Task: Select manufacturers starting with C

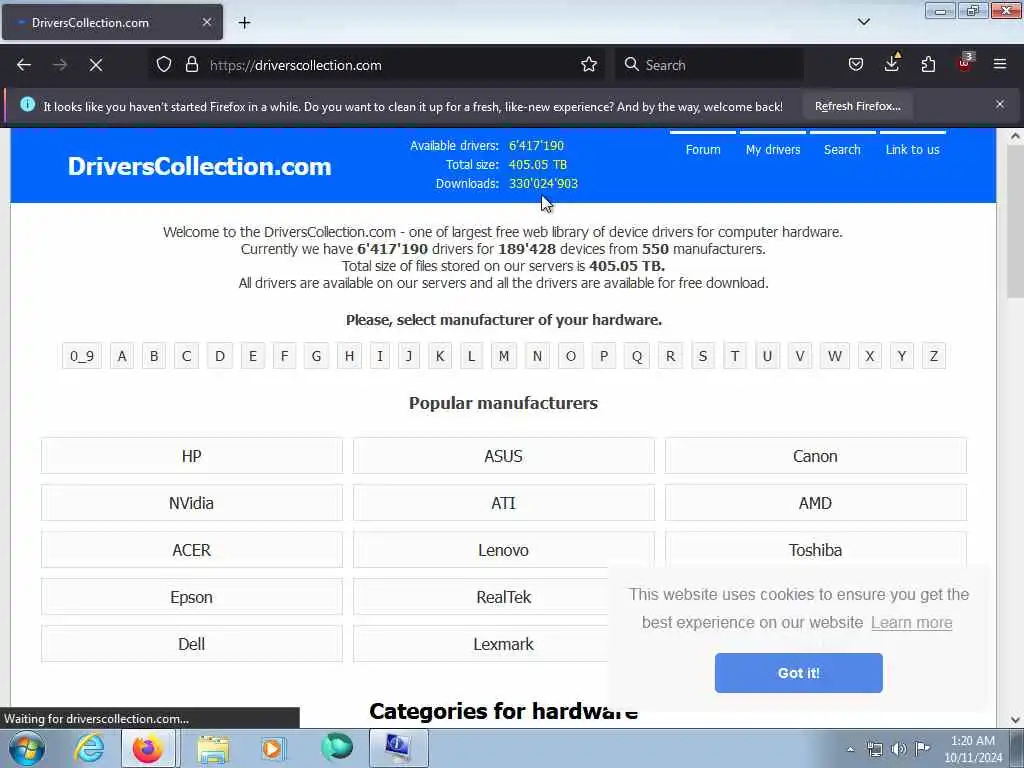Action: (x=187, y=356)
